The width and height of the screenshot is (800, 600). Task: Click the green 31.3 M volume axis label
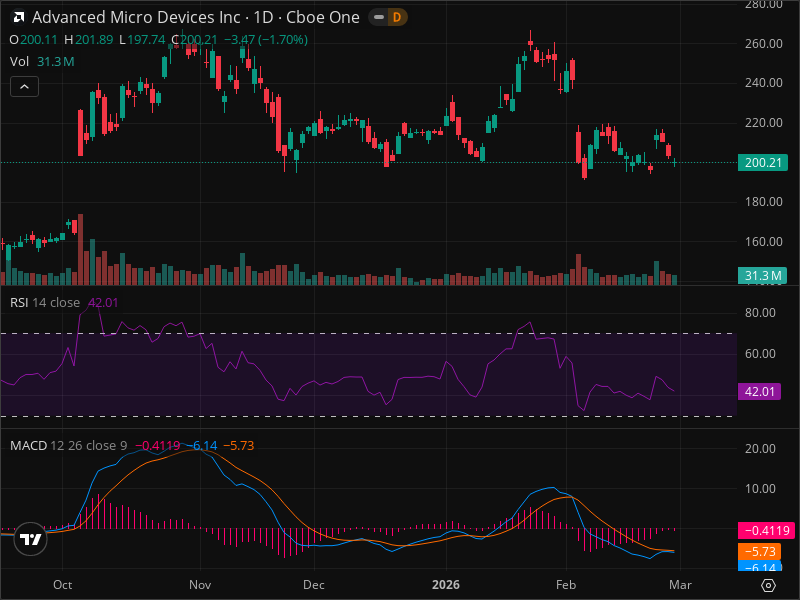(x=762, y=276)
